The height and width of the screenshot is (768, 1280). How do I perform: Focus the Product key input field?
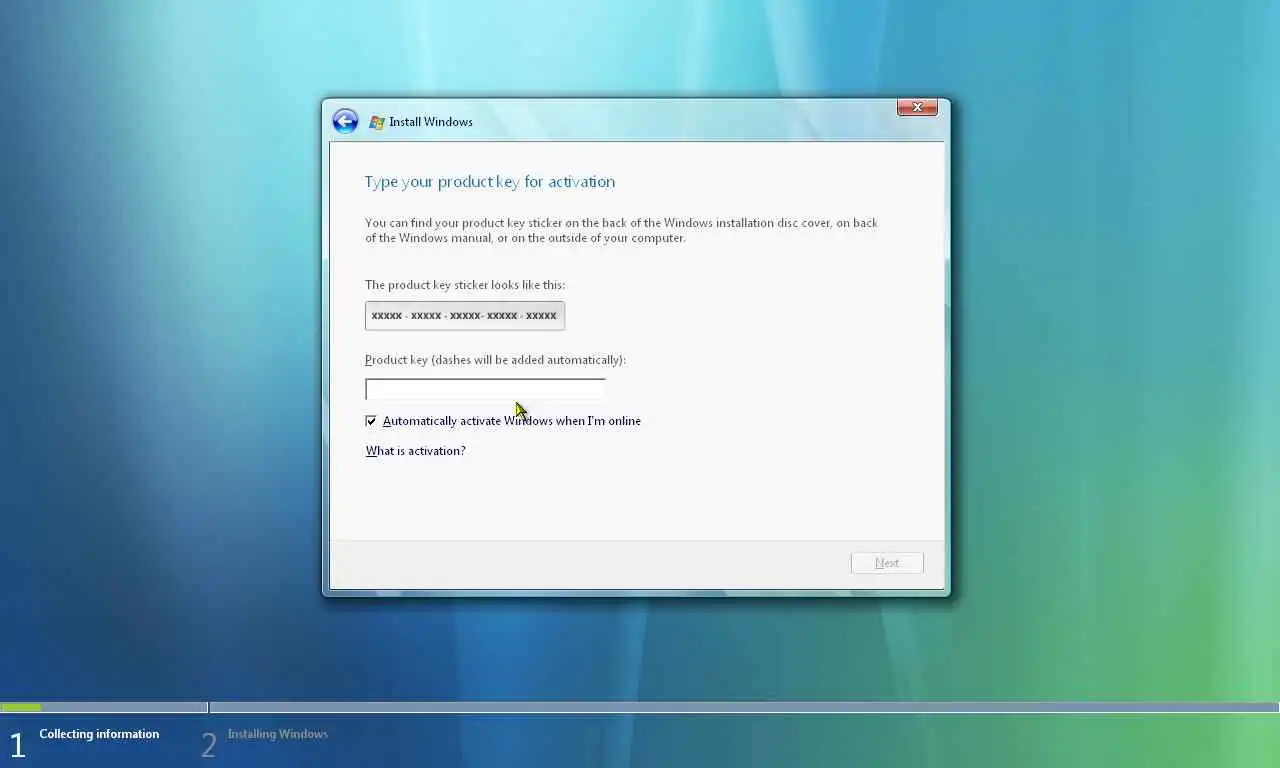click(485, 389)
